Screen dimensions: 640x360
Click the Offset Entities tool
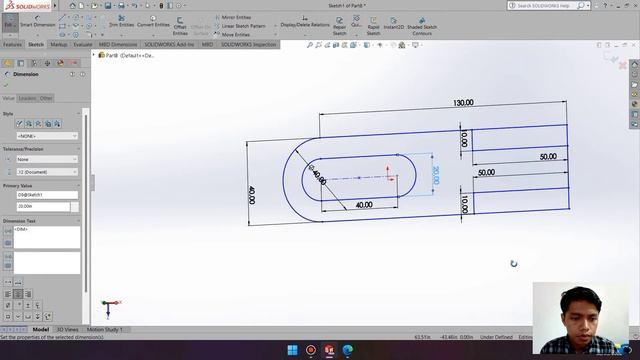[180, 26]
